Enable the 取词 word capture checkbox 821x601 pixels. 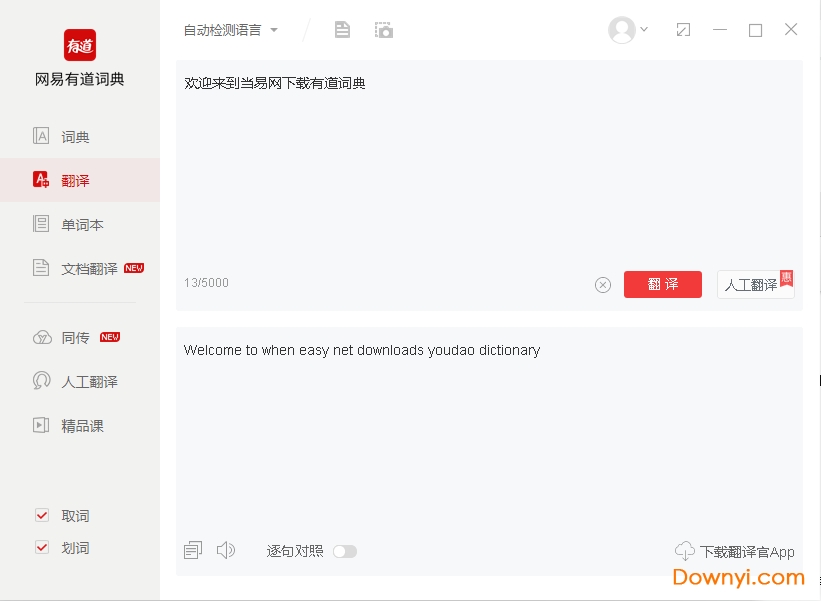click(x=42, y=515)
